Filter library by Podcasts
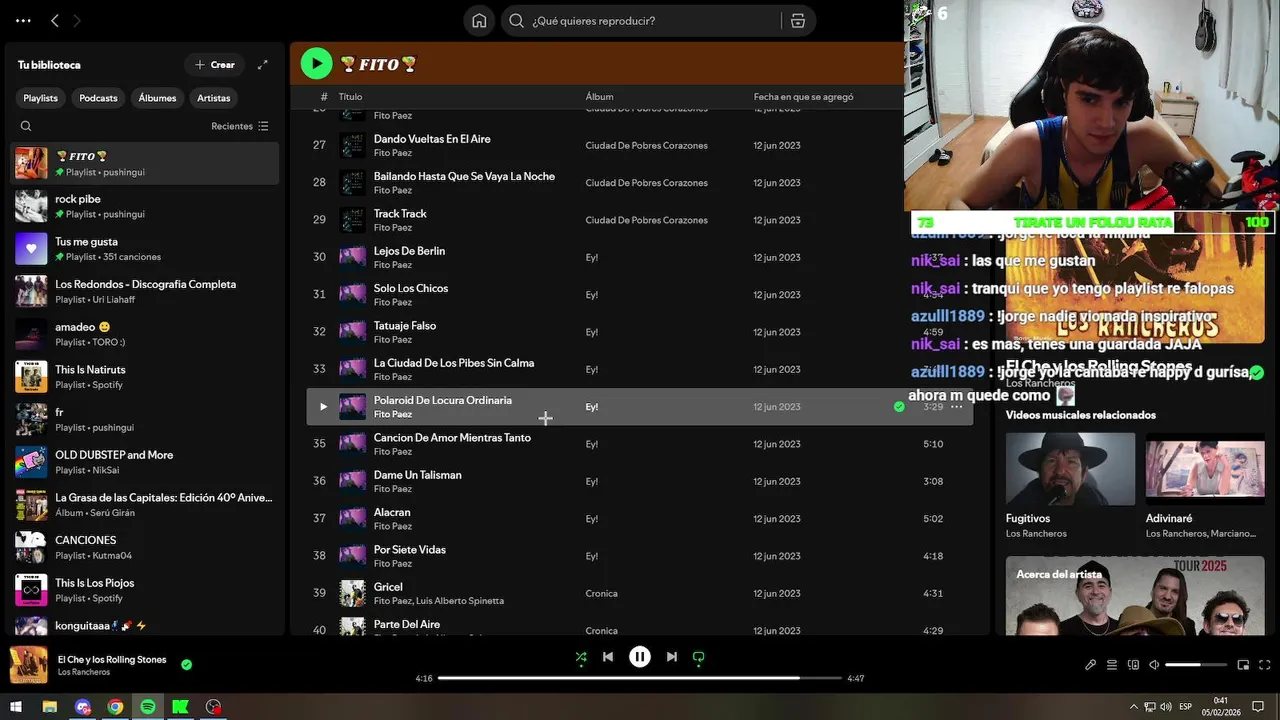This screenshot has width=1280, height=720. pos(98,98)
